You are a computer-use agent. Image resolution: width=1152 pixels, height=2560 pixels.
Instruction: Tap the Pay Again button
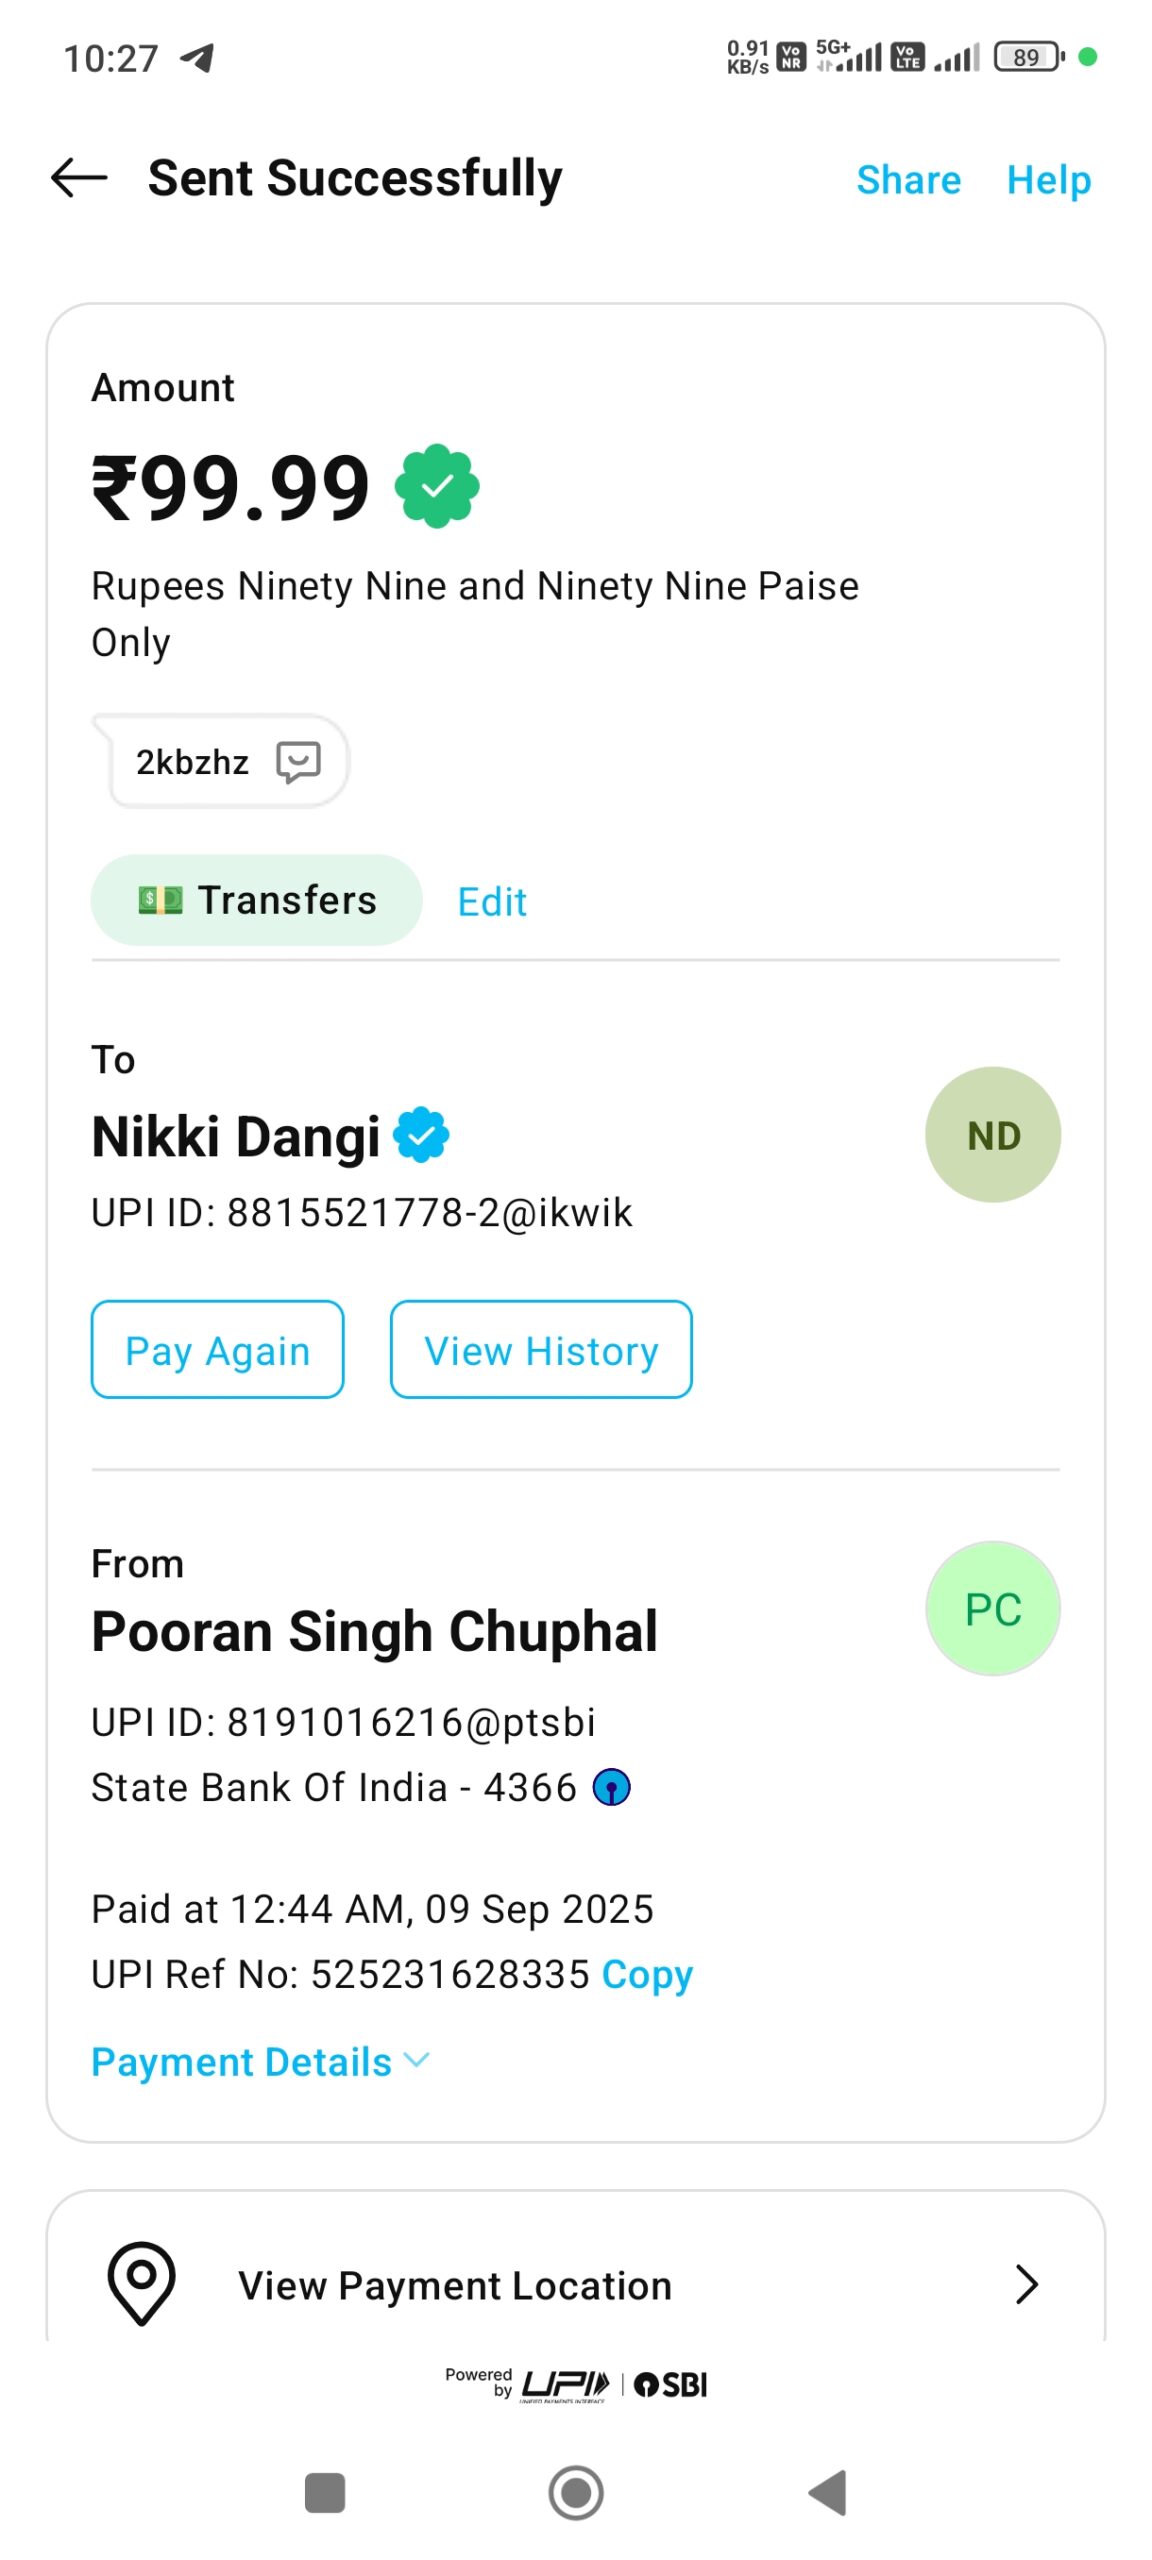[x=217, y=1350]
